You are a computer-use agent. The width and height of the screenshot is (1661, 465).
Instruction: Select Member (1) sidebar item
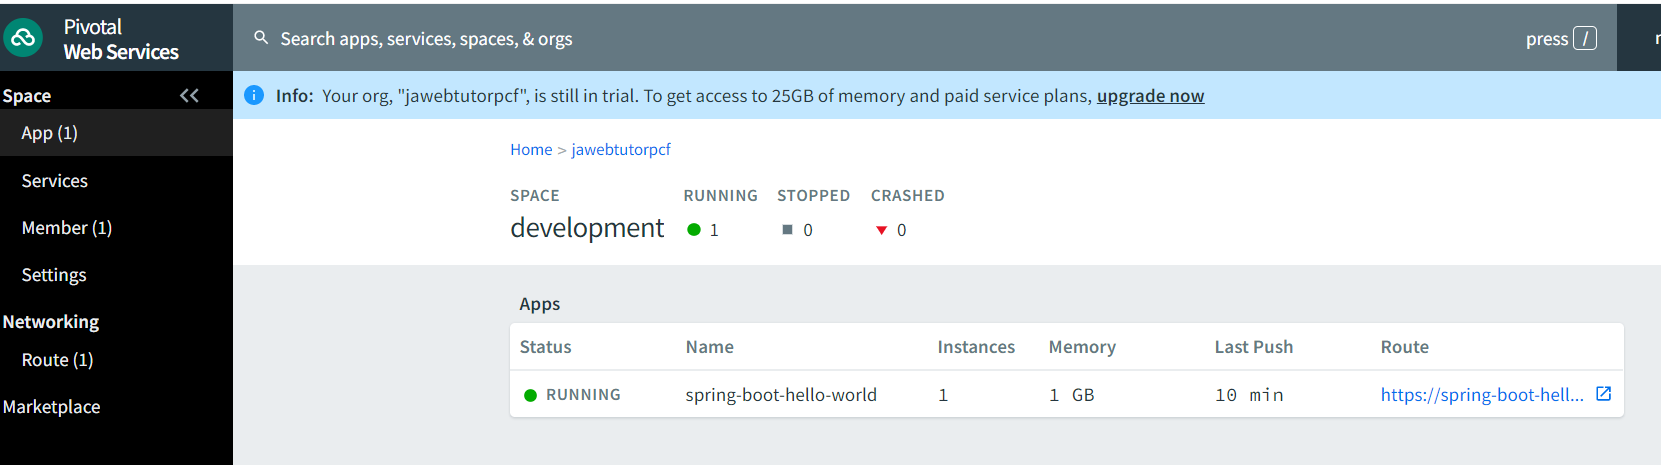pos(67,228)
